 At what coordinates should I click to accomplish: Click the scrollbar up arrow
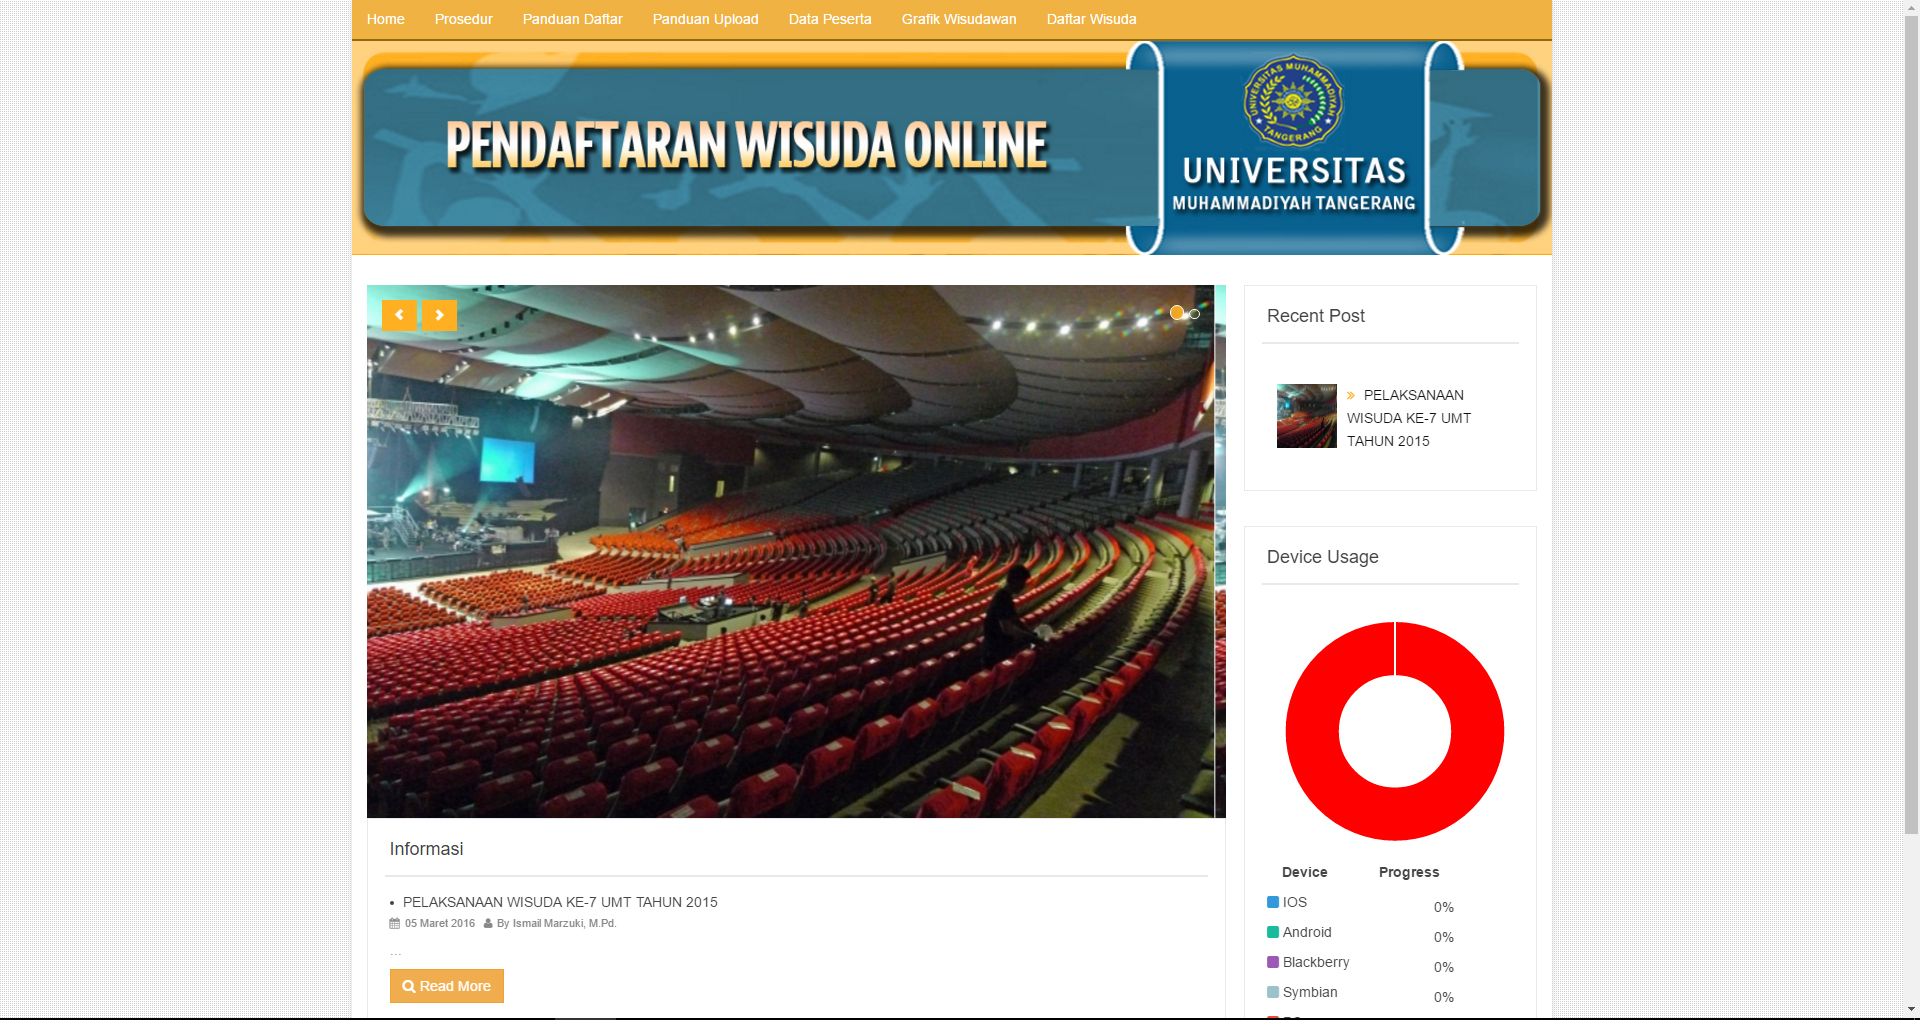1911,8
